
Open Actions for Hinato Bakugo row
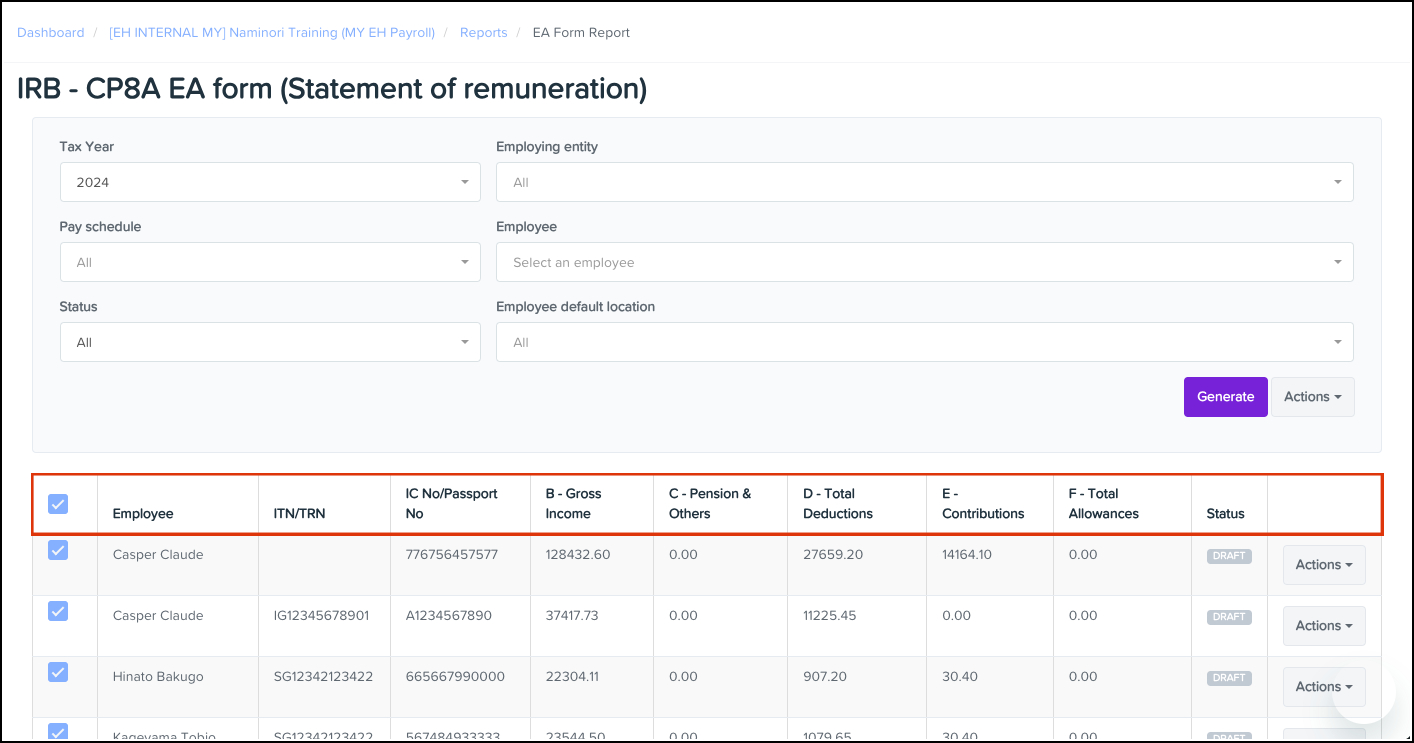pyautogui.click(x=1323, y=687)
